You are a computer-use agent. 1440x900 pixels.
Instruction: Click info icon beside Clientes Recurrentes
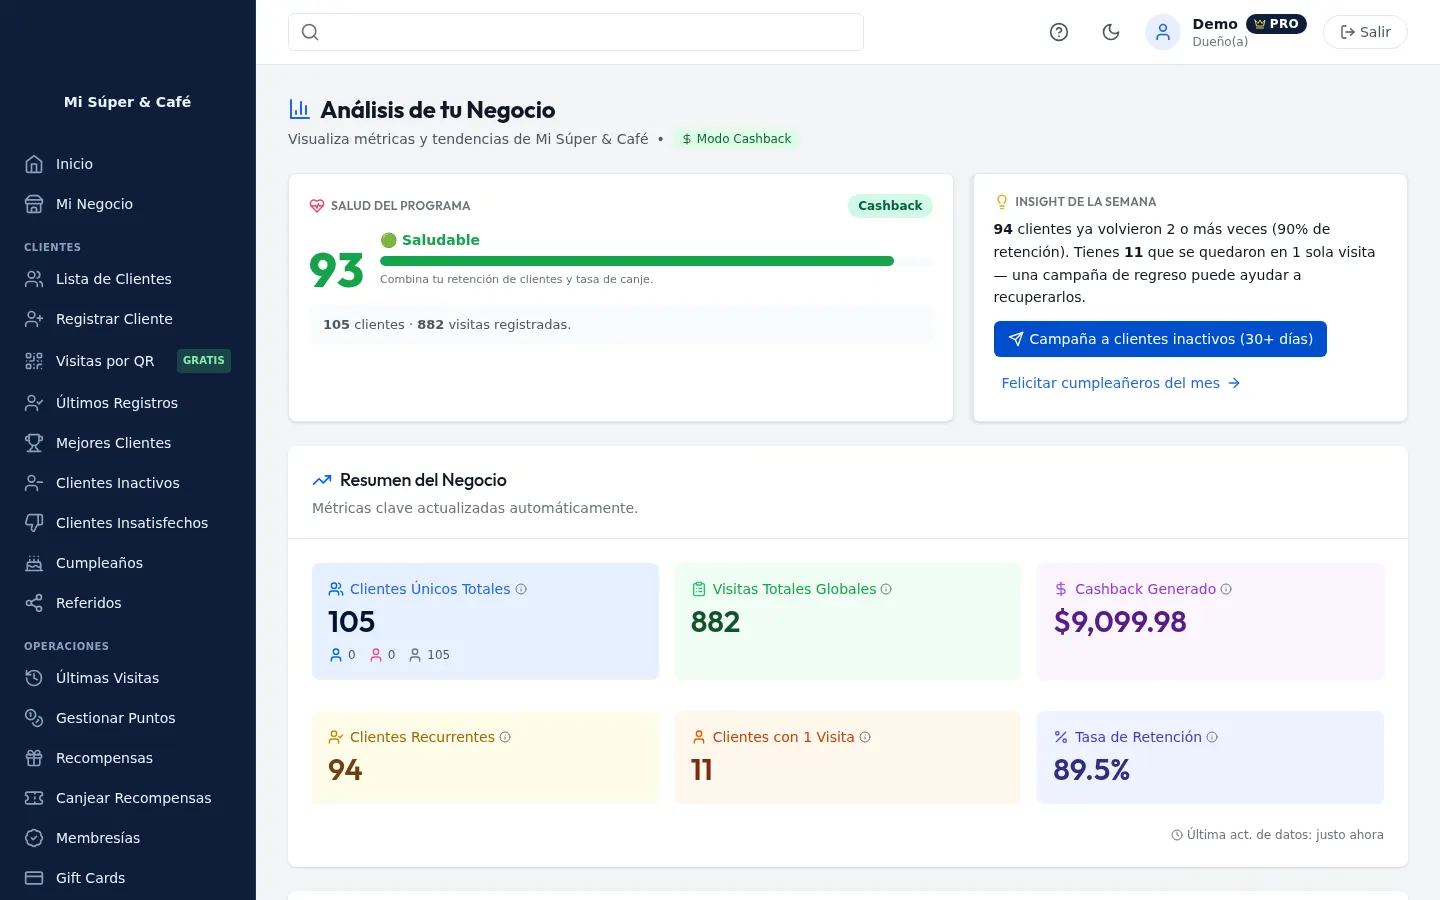(x=505, y=737)
